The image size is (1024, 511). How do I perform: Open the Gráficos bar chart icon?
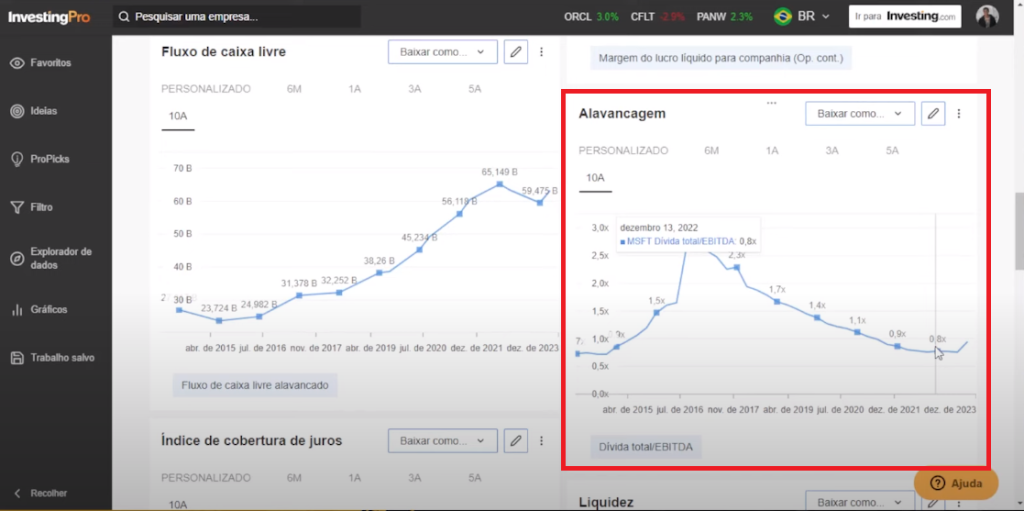coord(17,309)
